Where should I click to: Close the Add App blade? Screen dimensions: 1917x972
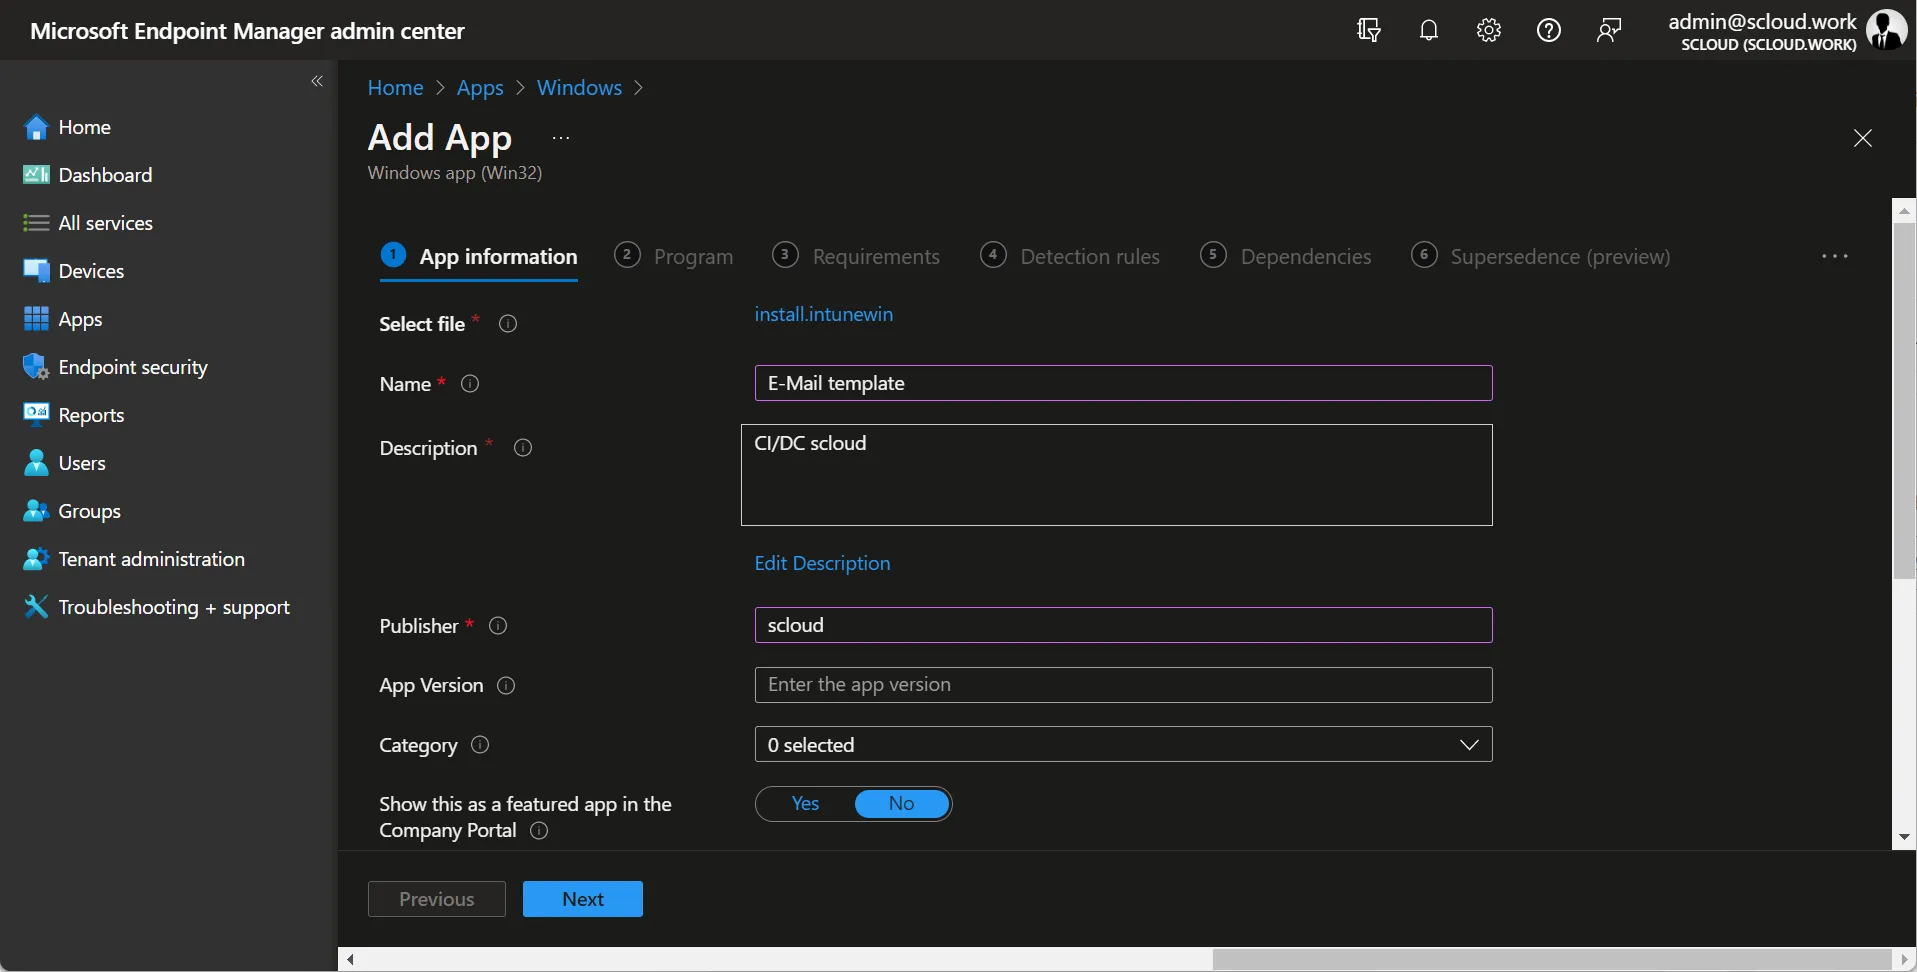point(1862,138)
